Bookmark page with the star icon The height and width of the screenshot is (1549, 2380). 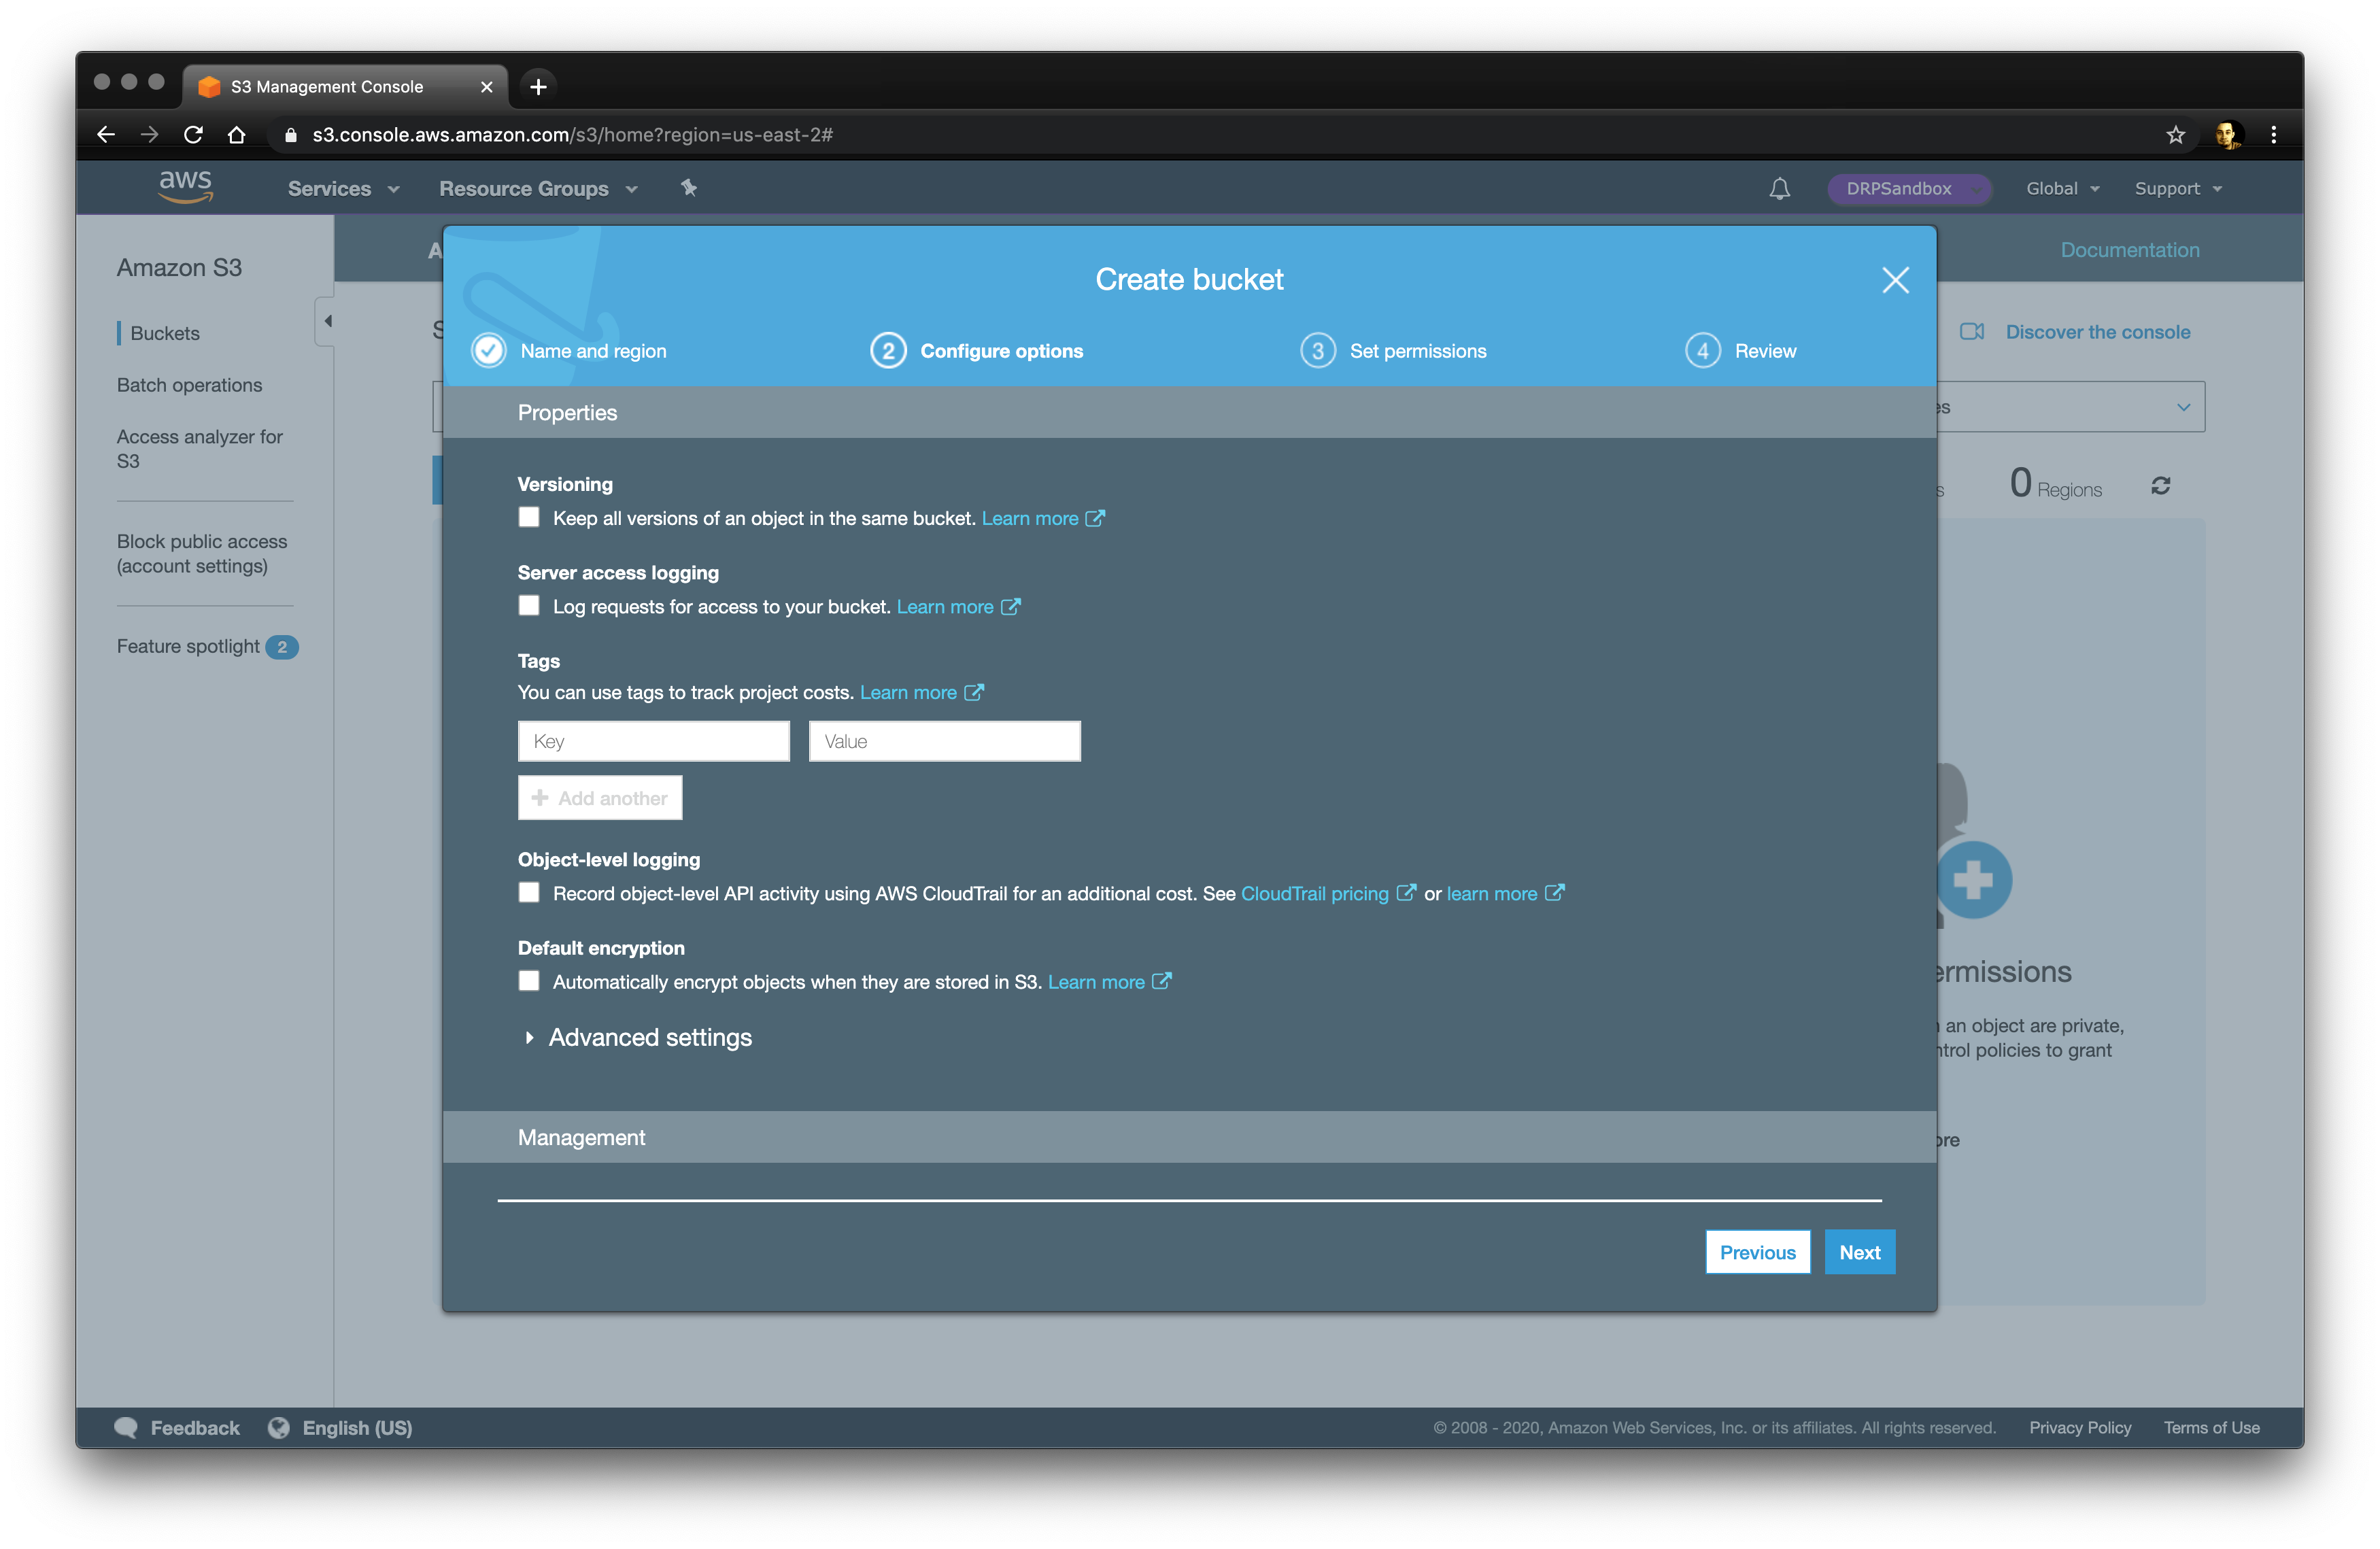2175,135
